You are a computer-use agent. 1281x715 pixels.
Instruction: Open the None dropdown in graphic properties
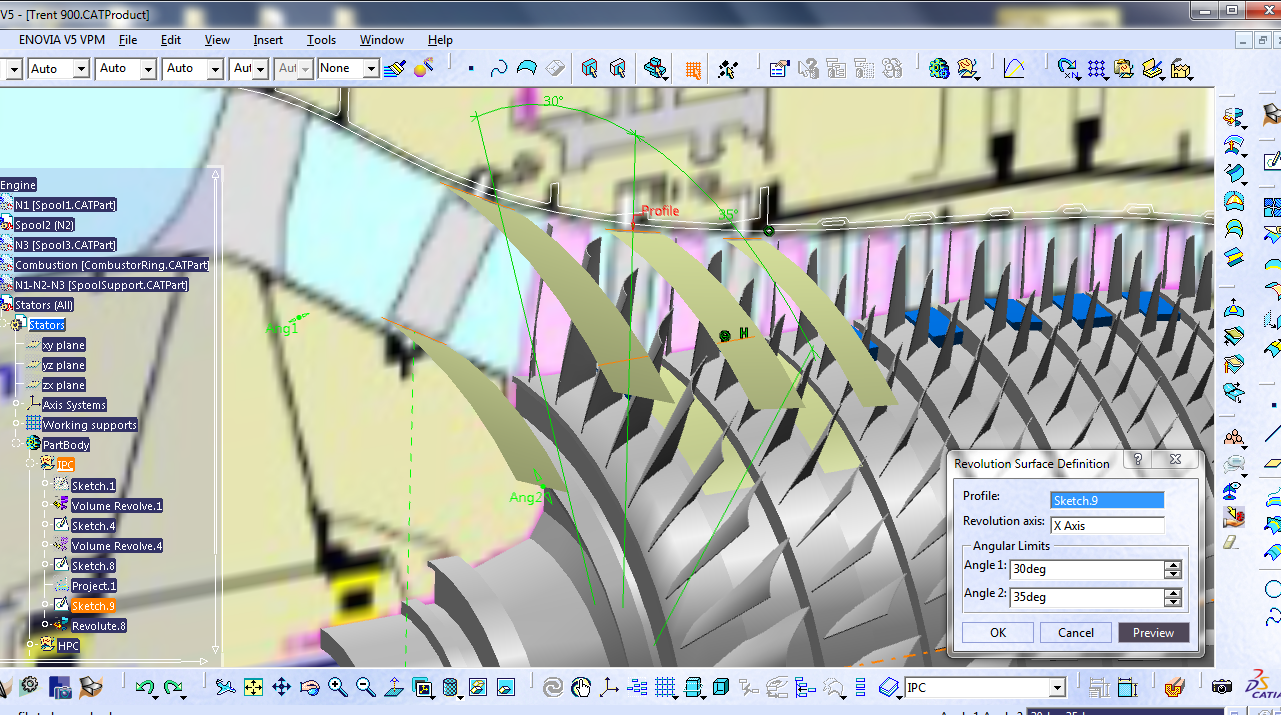tap(371, 69)
